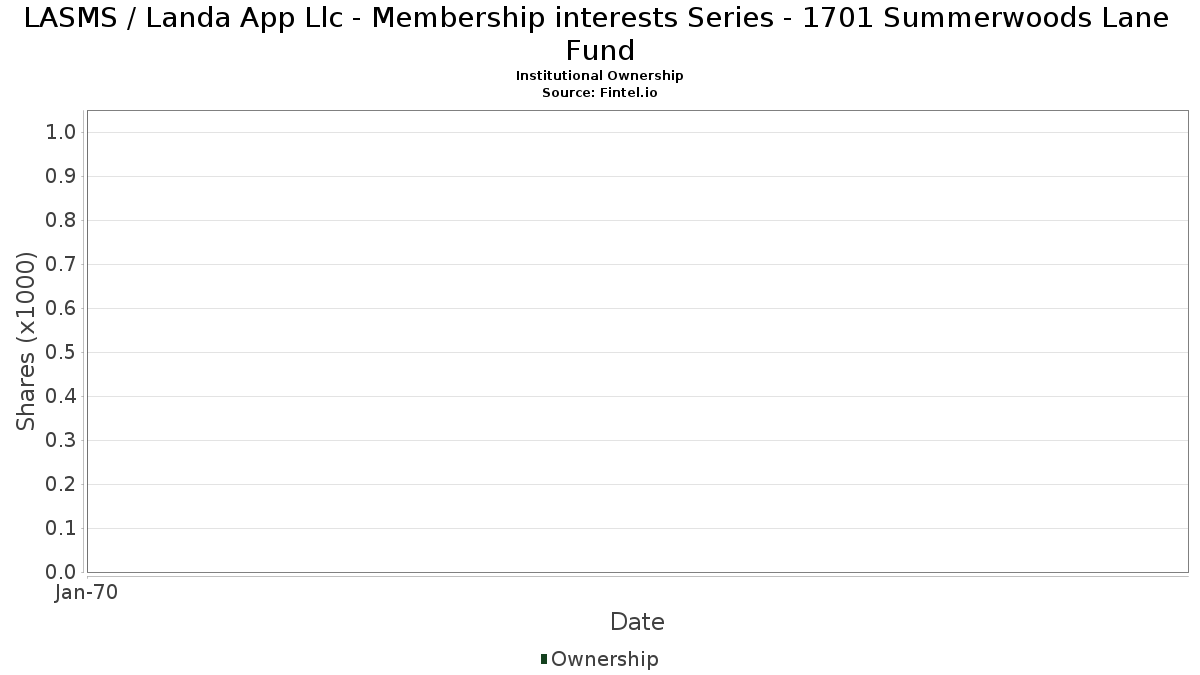Click the 0.3 y-axis tick label
Image resolution: width=1200 pixels, height=675 pixels.
[62, 441]
